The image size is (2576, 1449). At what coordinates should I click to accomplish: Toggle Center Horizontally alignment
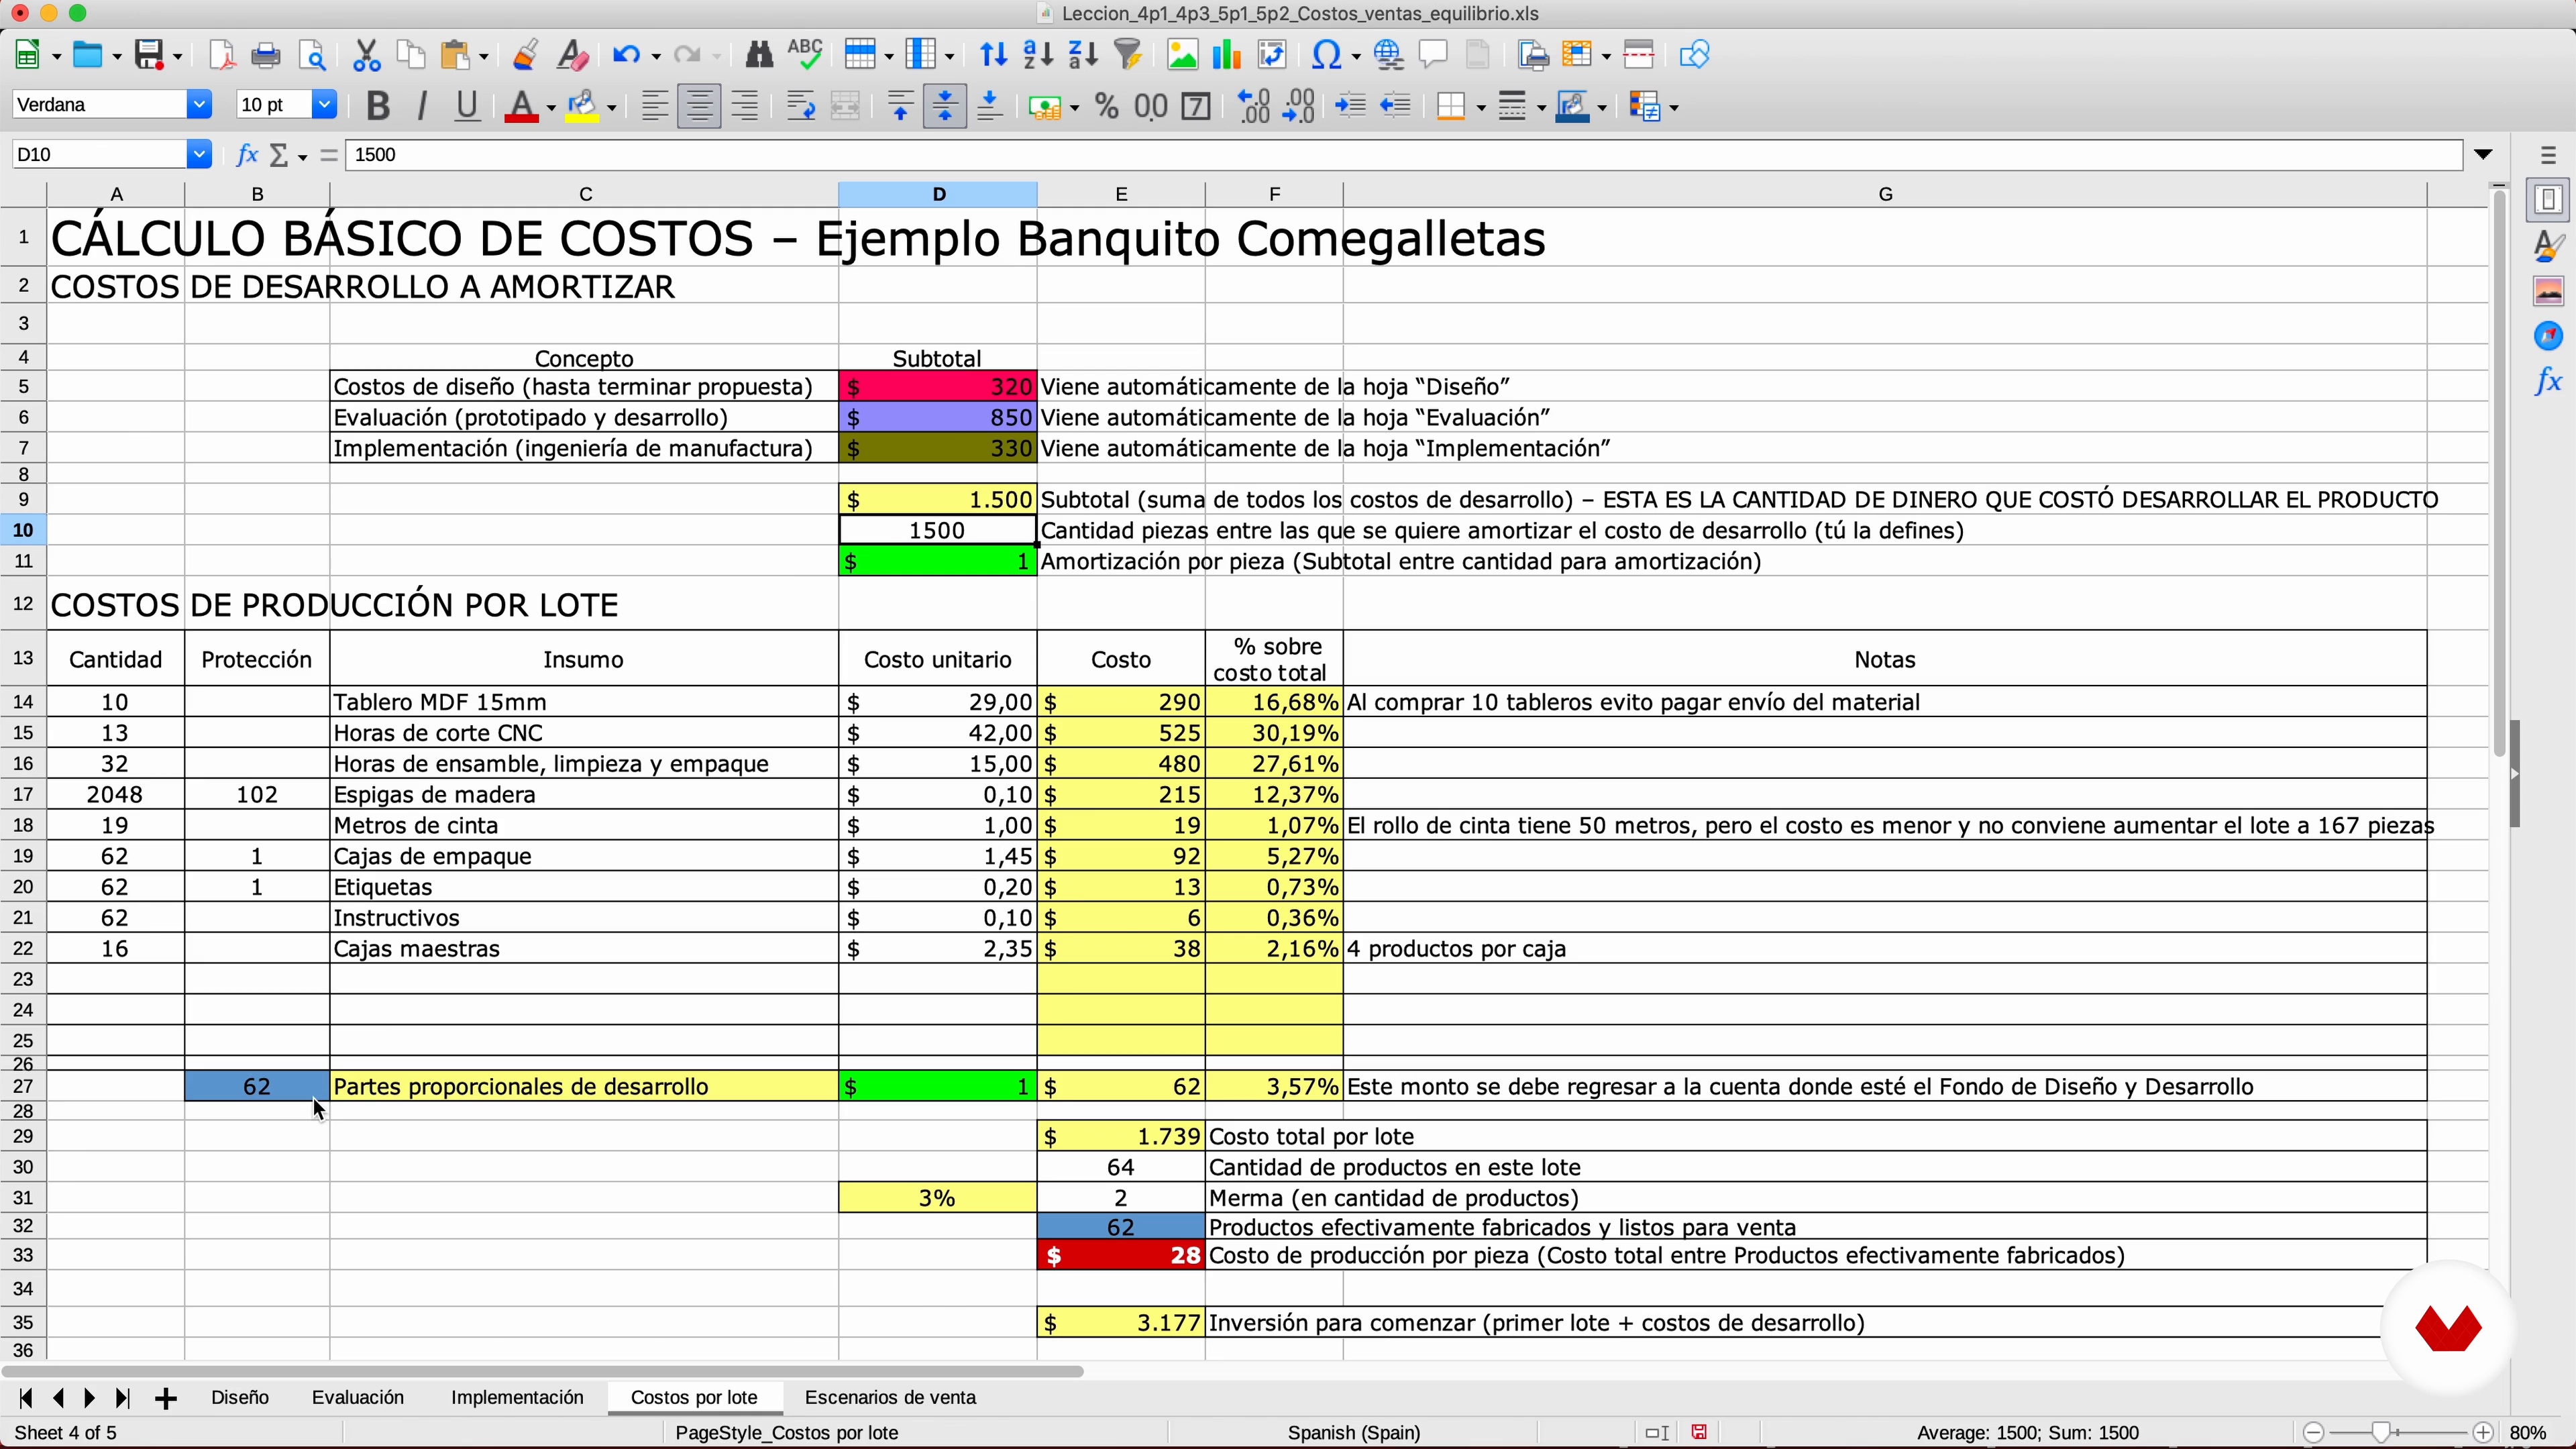(700, 106)
